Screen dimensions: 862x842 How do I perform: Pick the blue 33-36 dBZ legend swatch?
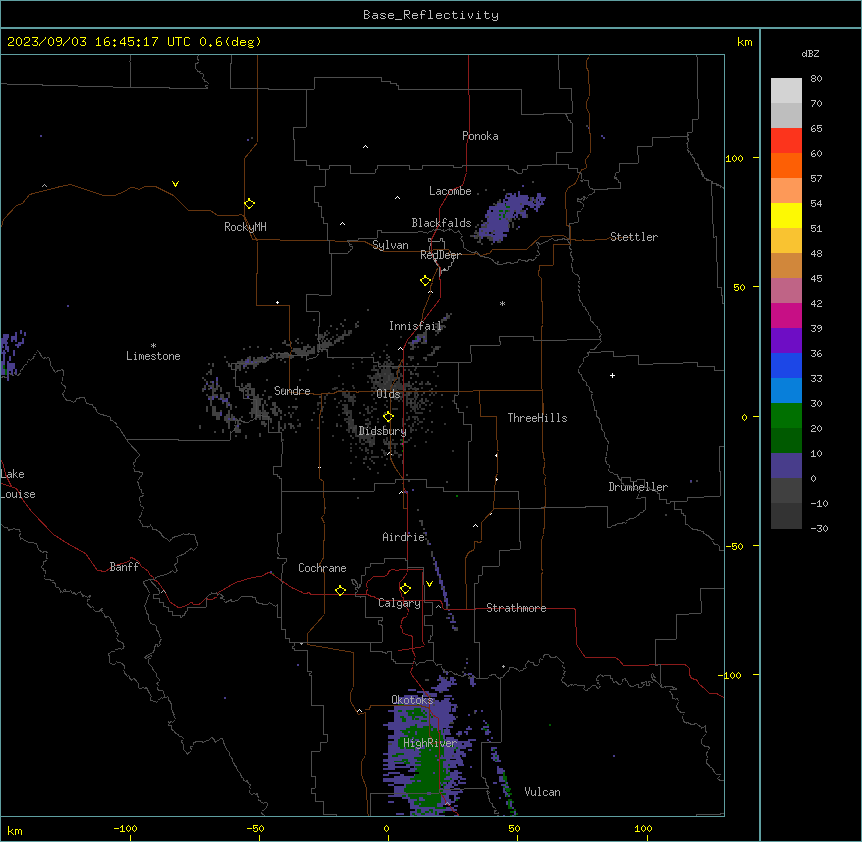[786, 366]
